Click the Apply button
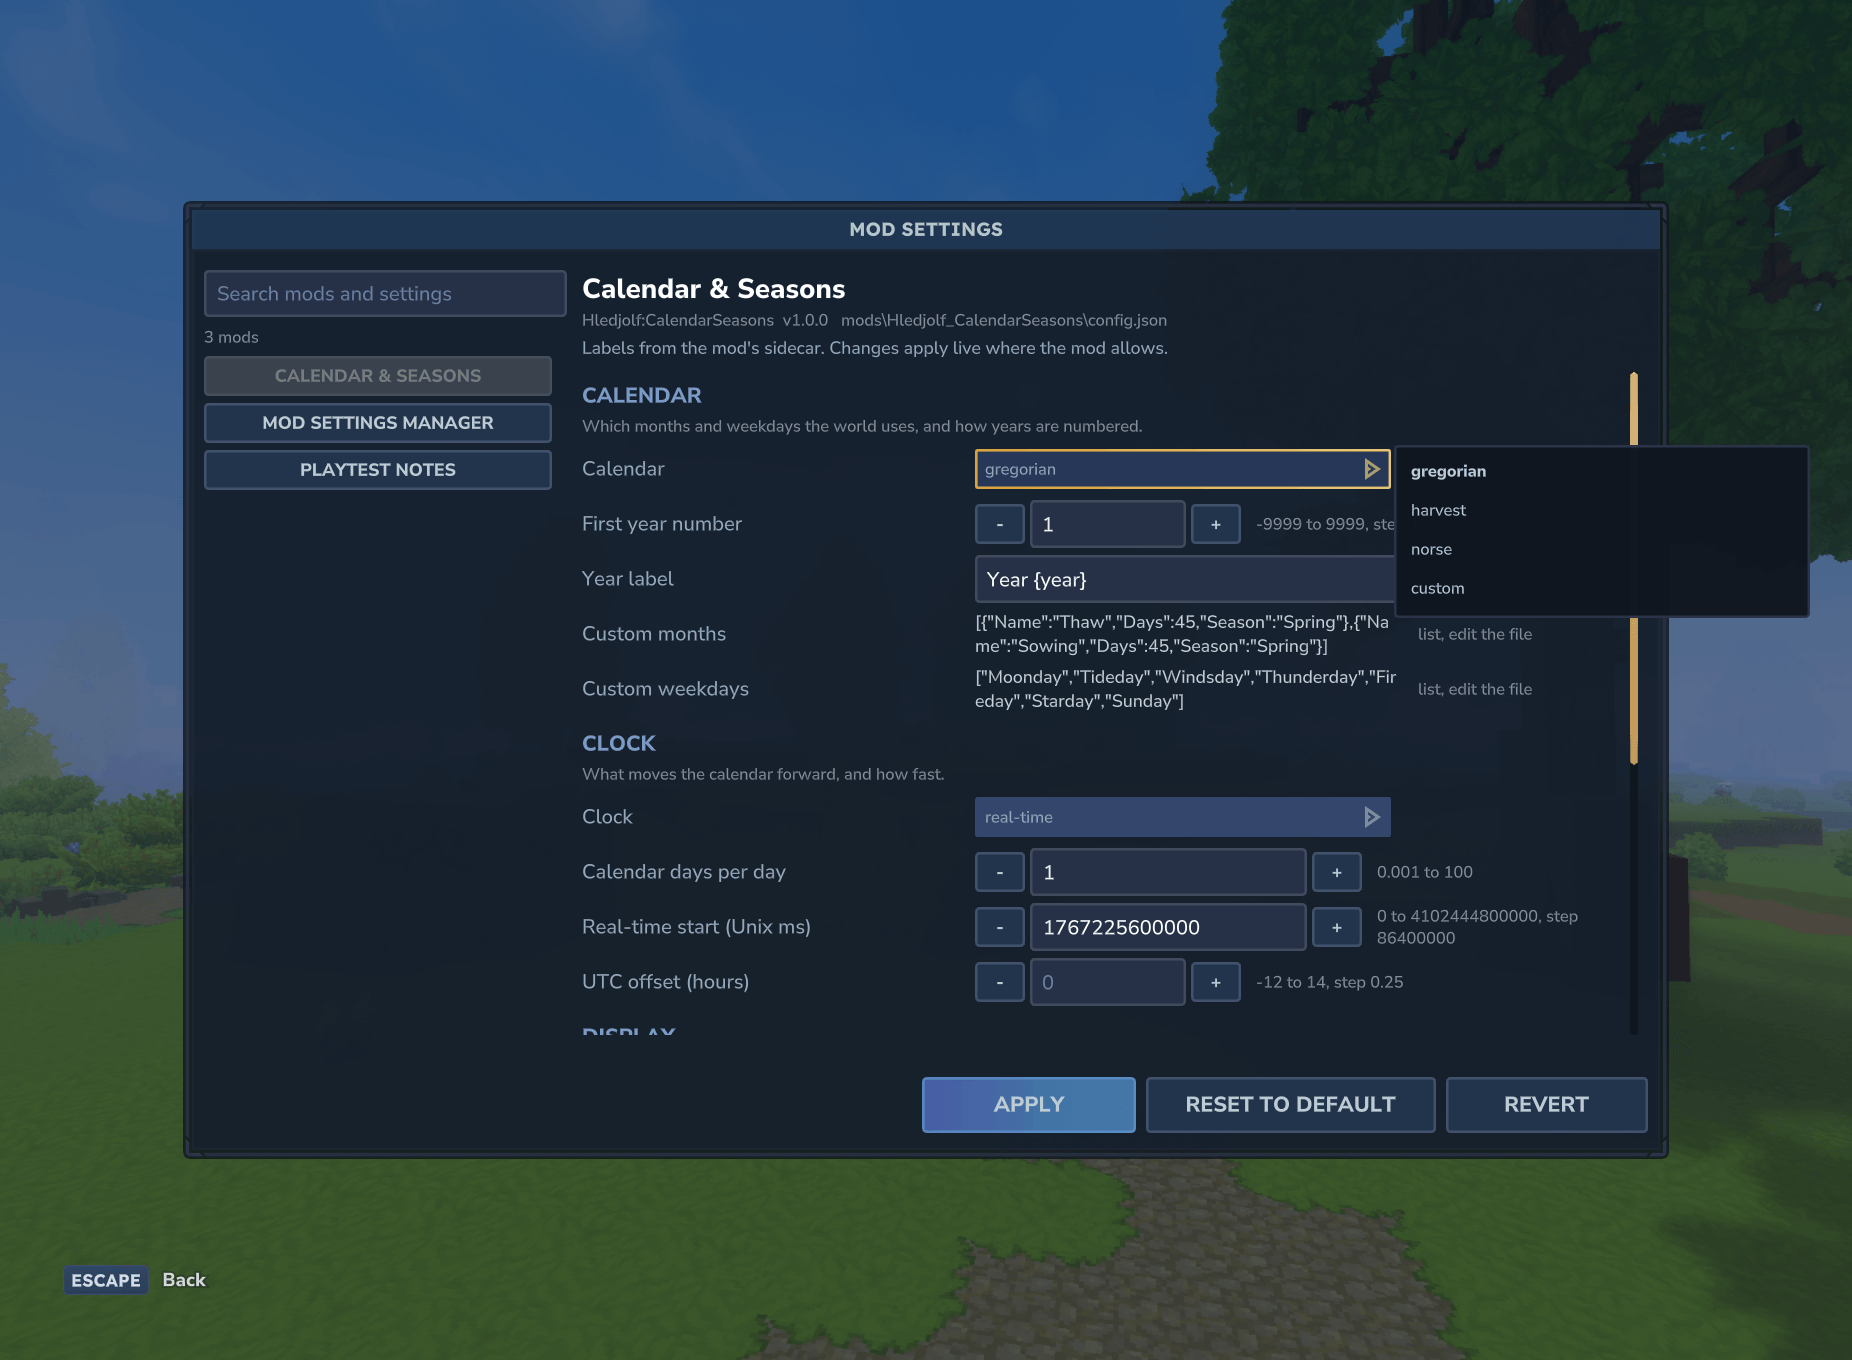The height and width of the screenshot is (1360, 1852). point(1028,1104)
